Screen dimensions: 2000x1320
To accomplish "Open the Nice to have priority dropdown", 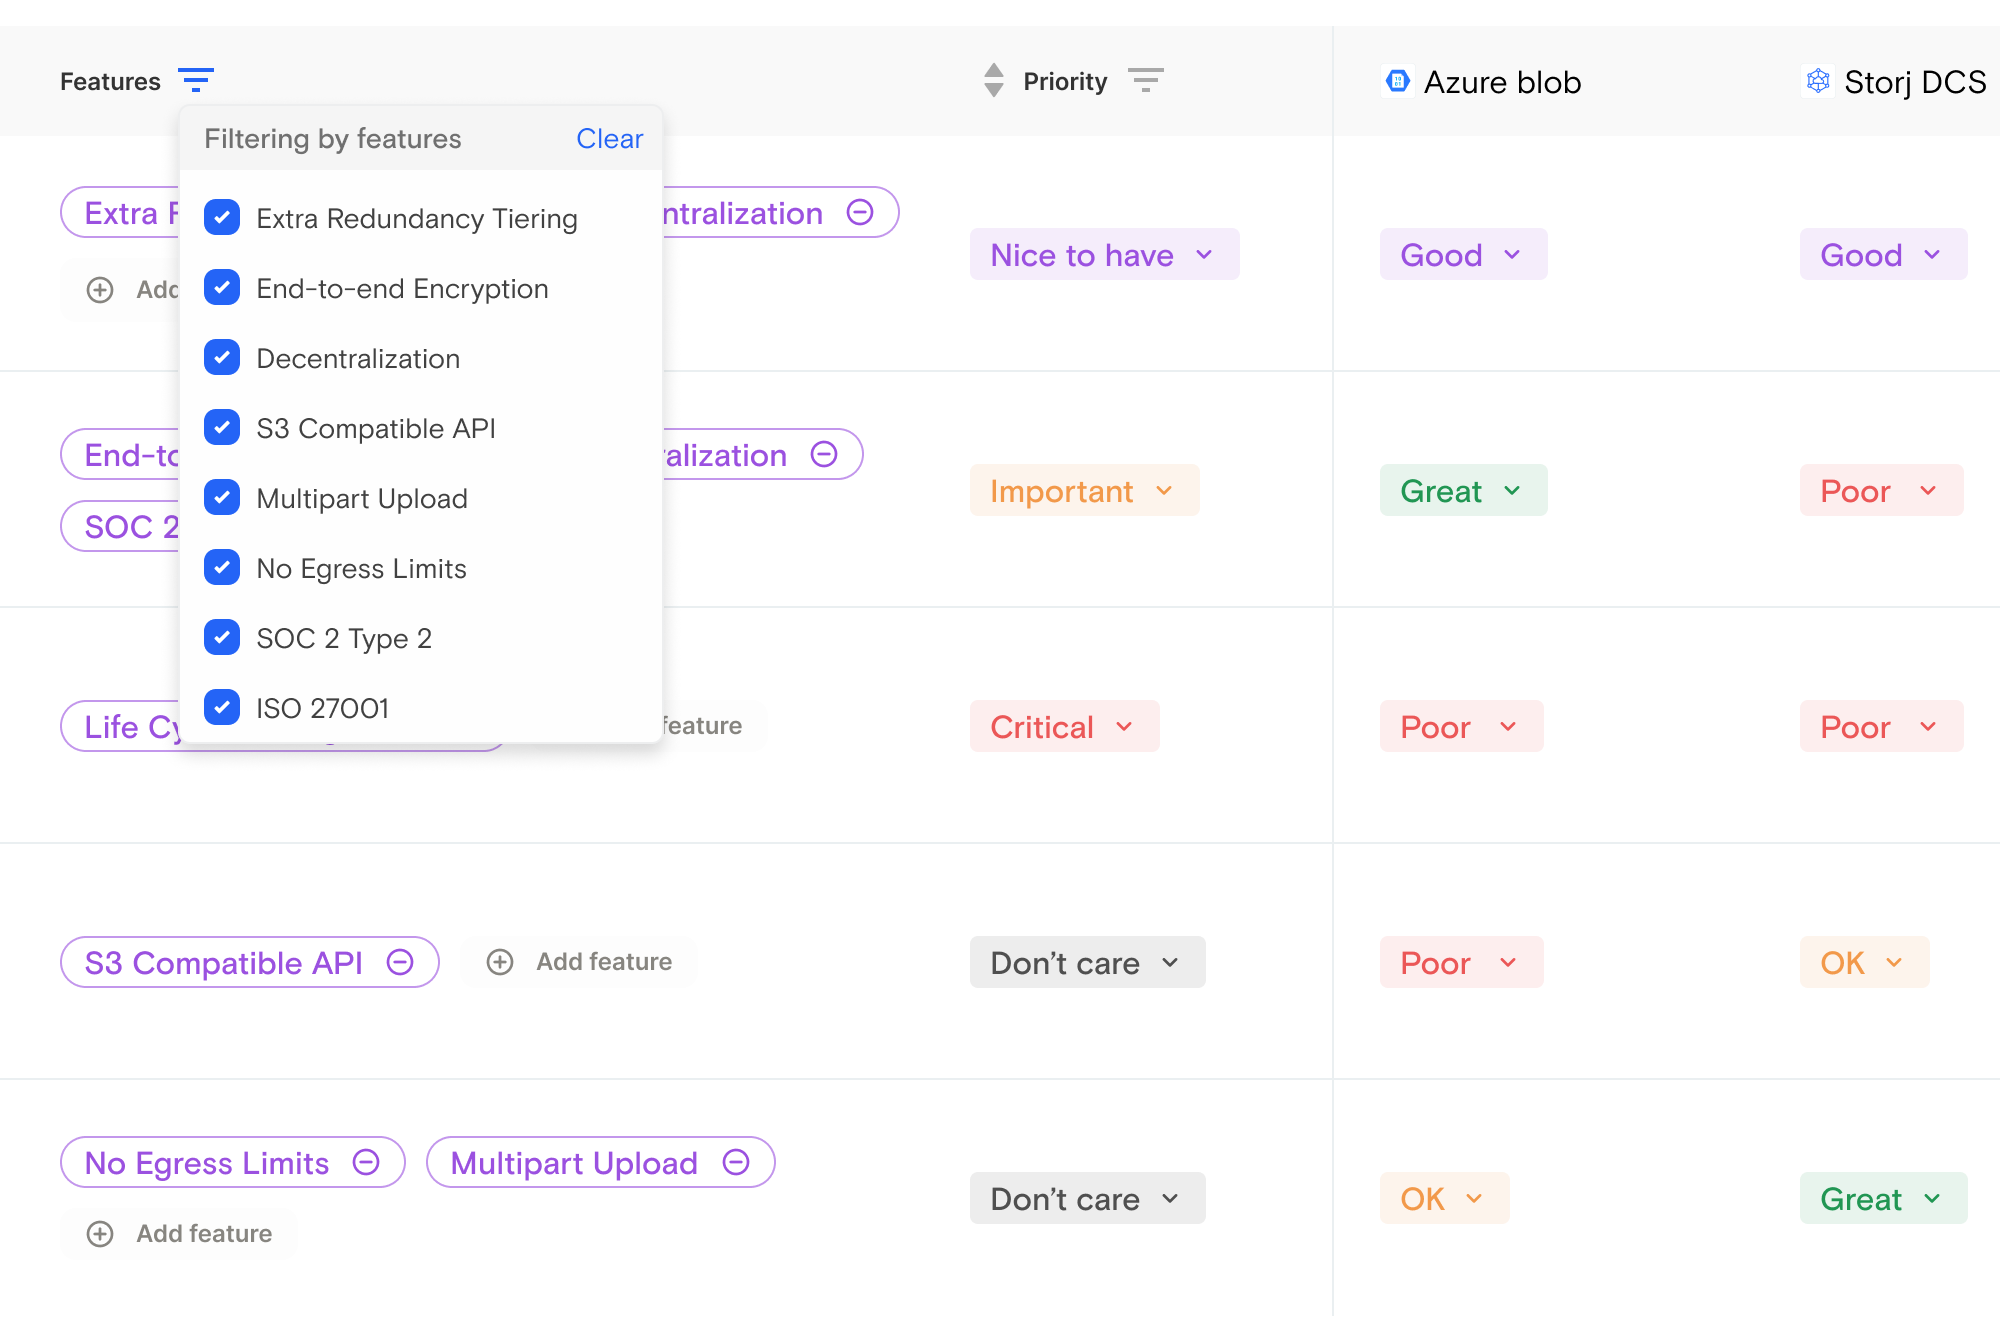I will point(1103,255).
